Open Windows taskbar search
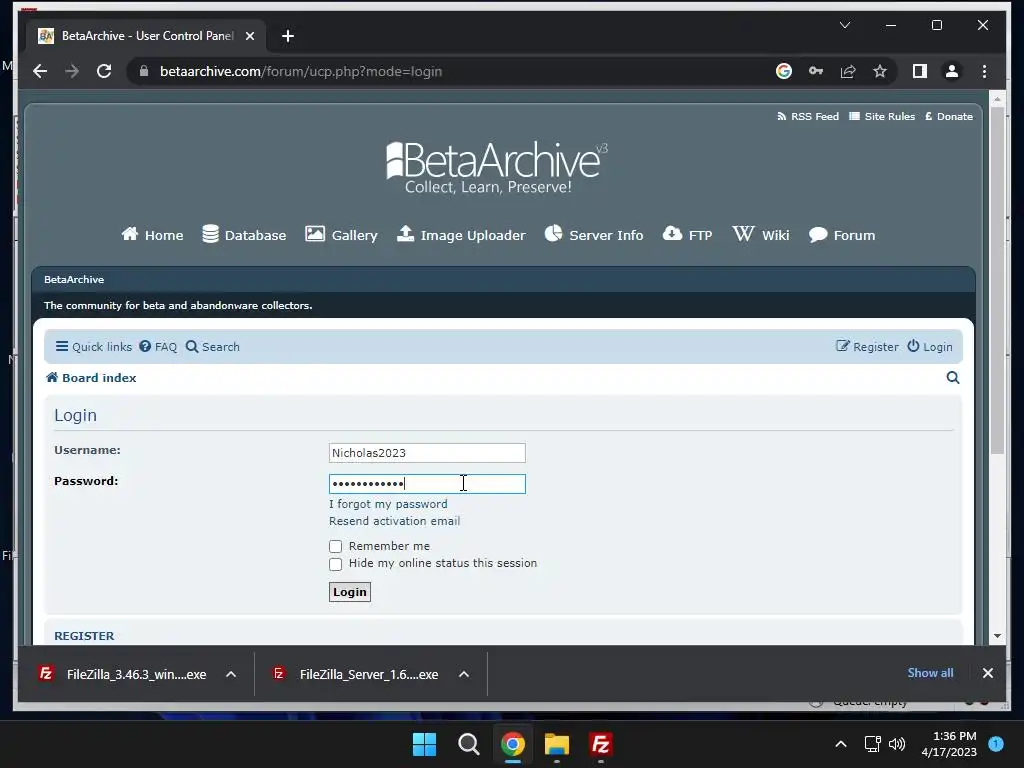Screen dimensions: 1024x768 [468, 744]
